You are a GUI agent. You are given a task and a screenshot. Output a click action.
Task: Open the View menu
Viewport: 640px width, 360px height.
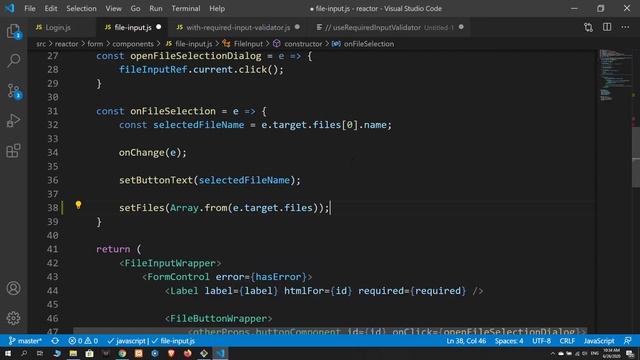(113, 8)
